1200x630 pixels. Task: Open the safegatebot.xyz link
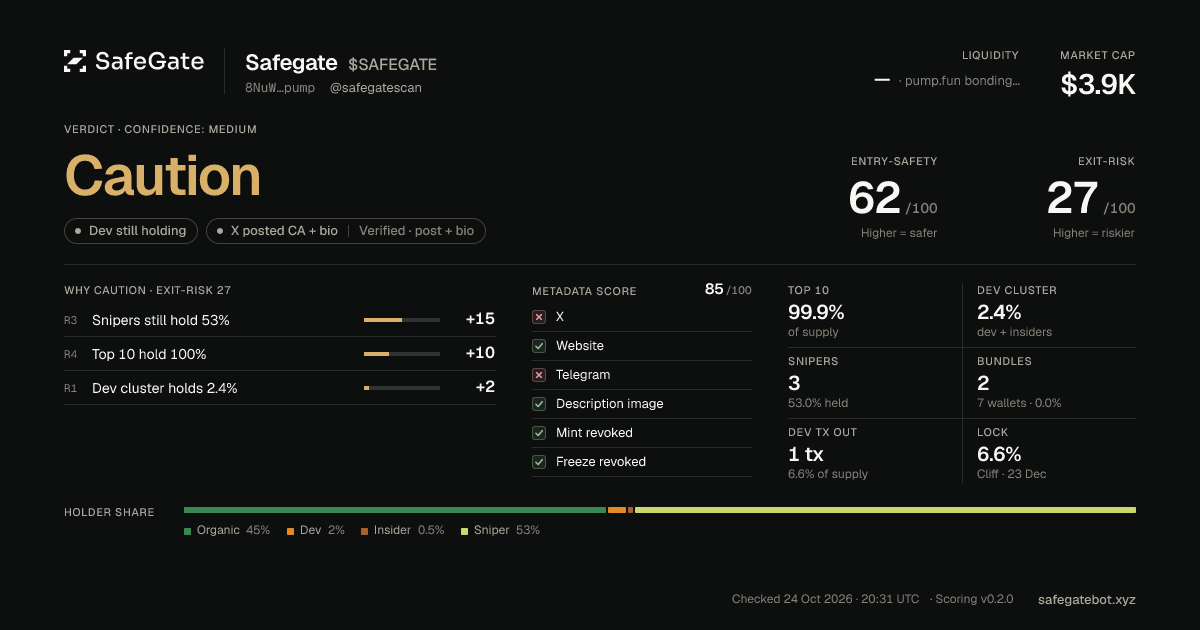click(x=1087, y=599)
